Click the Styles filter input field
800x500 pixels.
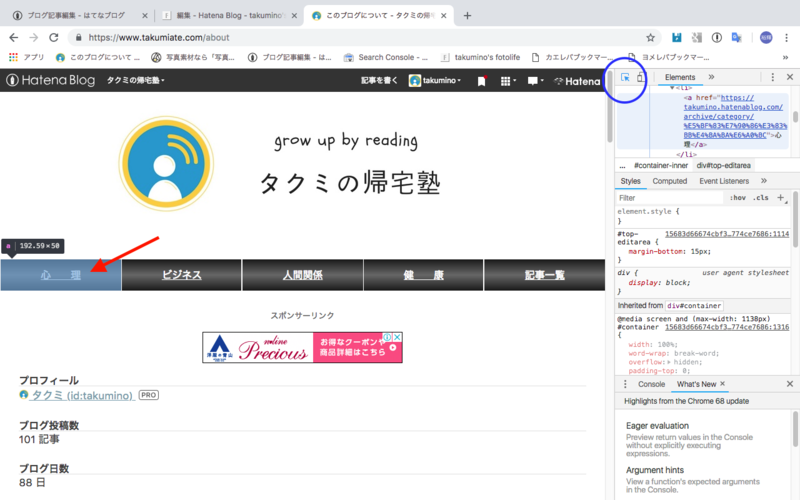pyautogui.click(x=670, y=198)
